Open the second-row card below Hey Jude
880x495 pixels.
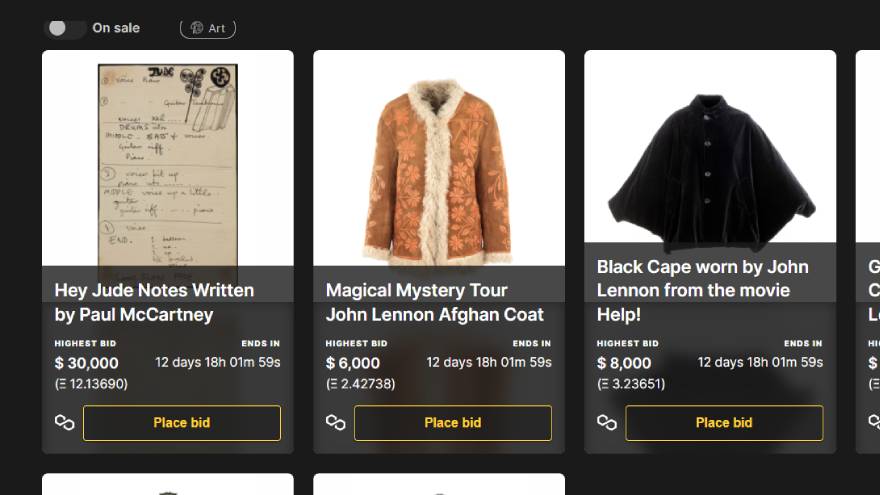pos(168,484)
